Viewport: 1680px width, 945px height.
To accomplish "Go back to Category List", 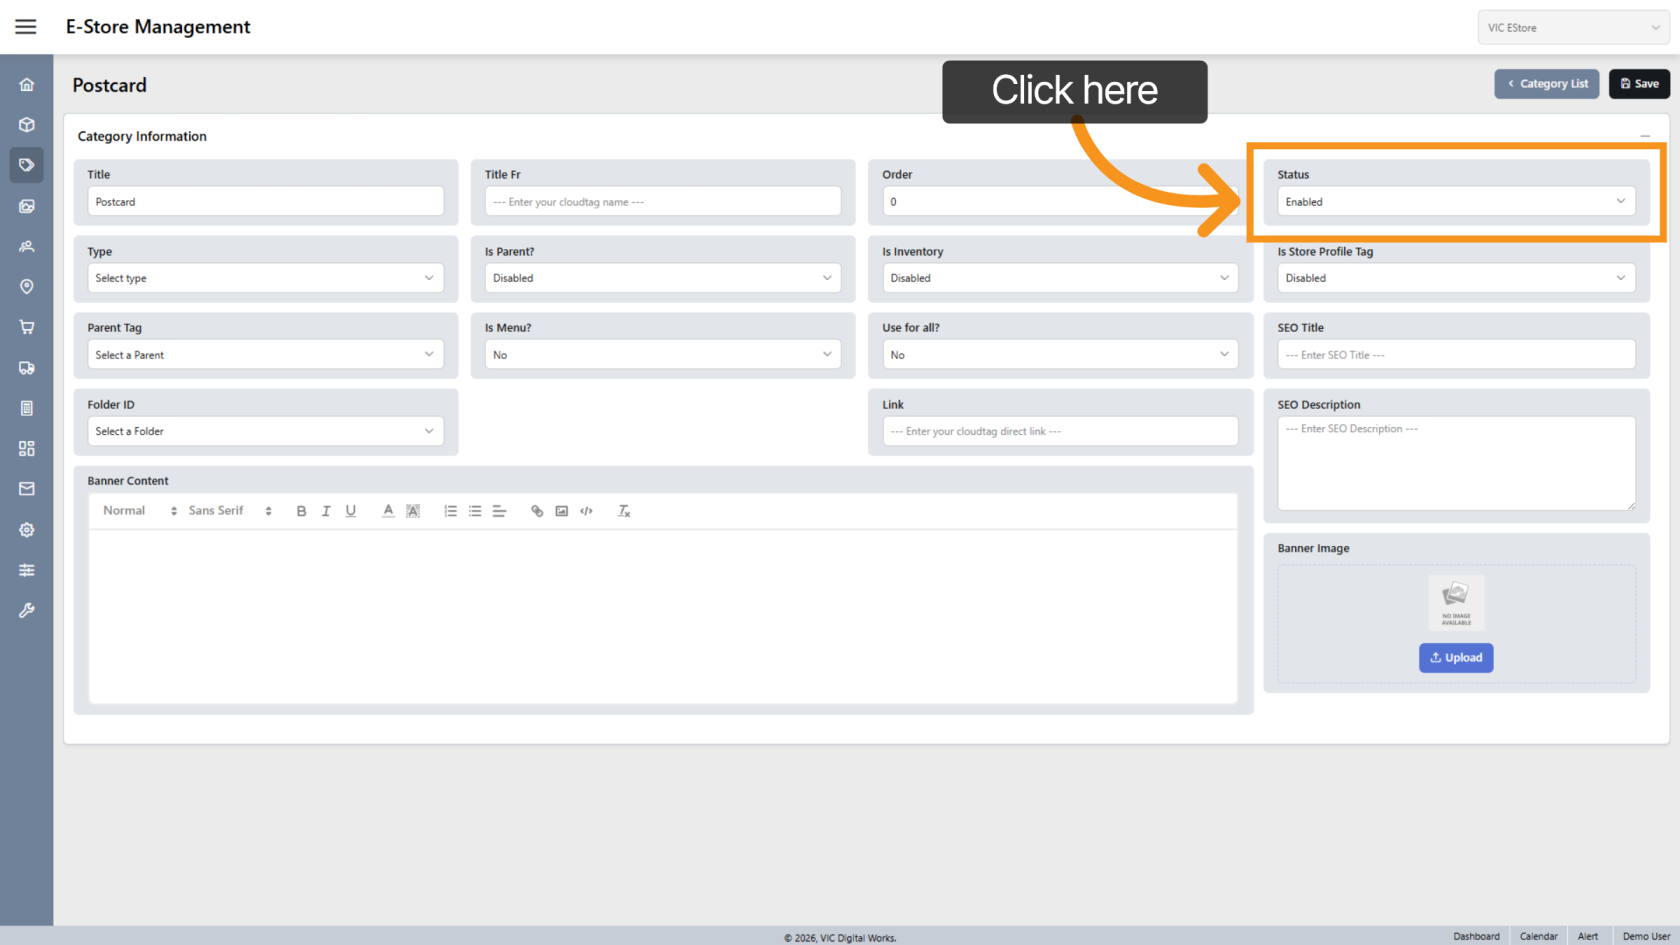I will [x=1547, y=84].
